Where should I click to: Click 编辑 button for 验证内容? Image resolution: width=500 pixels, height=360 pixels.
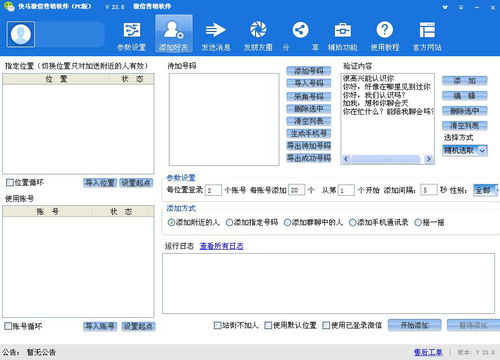[x=465, y=96]
